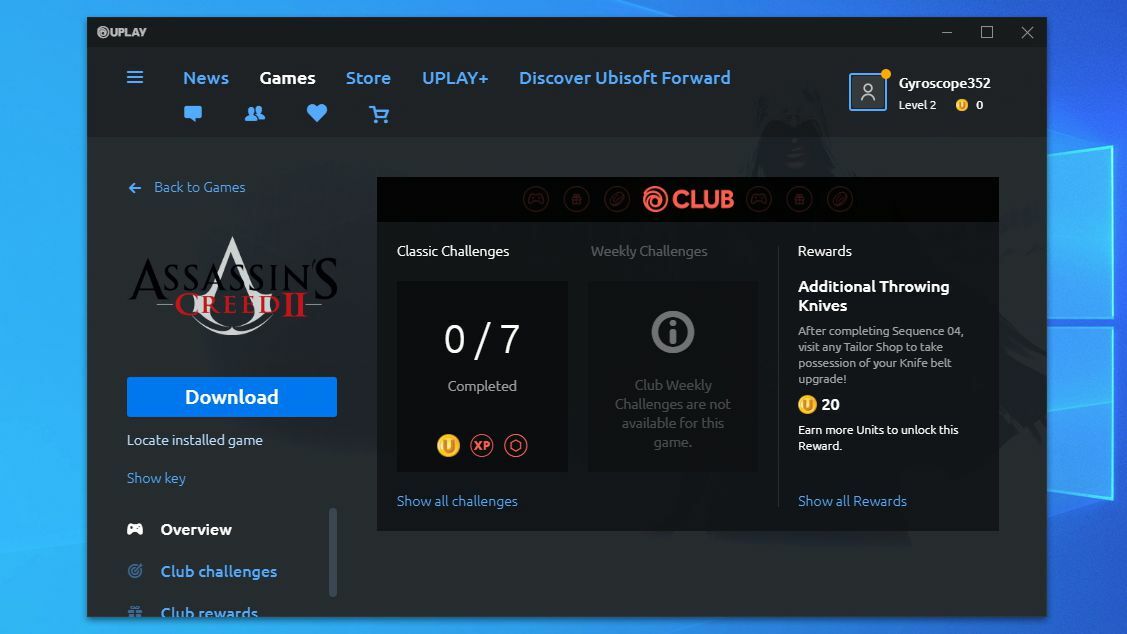Click the Weekly Challenges heading
Screen dimensions: 1127x634
click(648, 251)
